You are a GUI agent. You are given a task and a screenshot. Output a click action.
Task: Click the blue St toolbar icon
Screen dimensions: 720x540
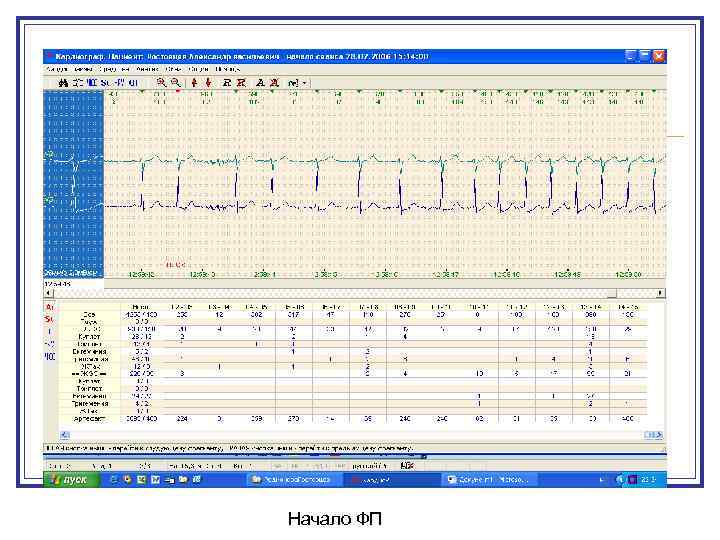point(106,83)
